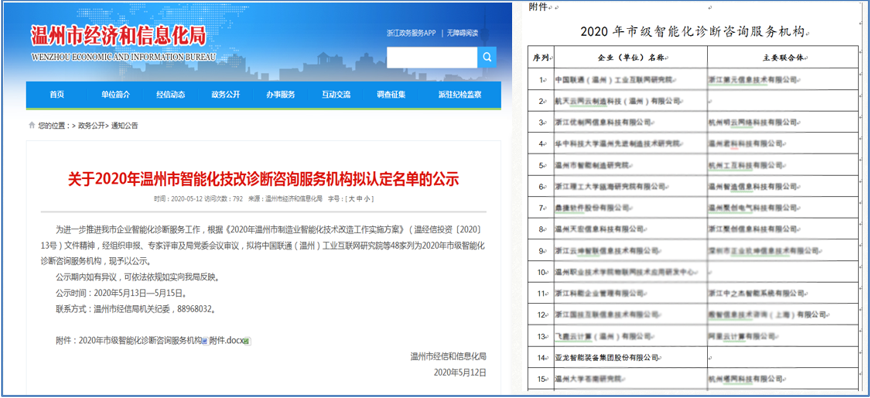Set font size to 大
870x398 pixels.
(x=350, y=198)
